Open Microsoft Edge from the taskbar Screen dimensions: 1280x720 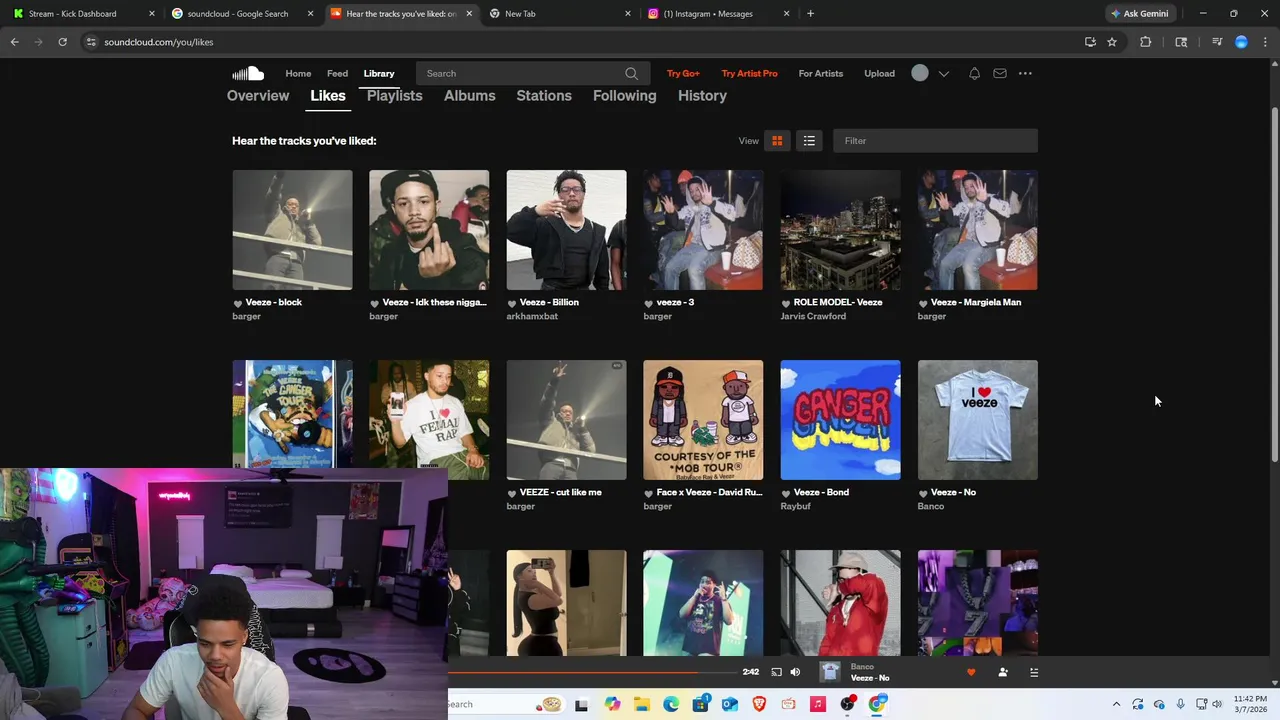pos(670,704)
